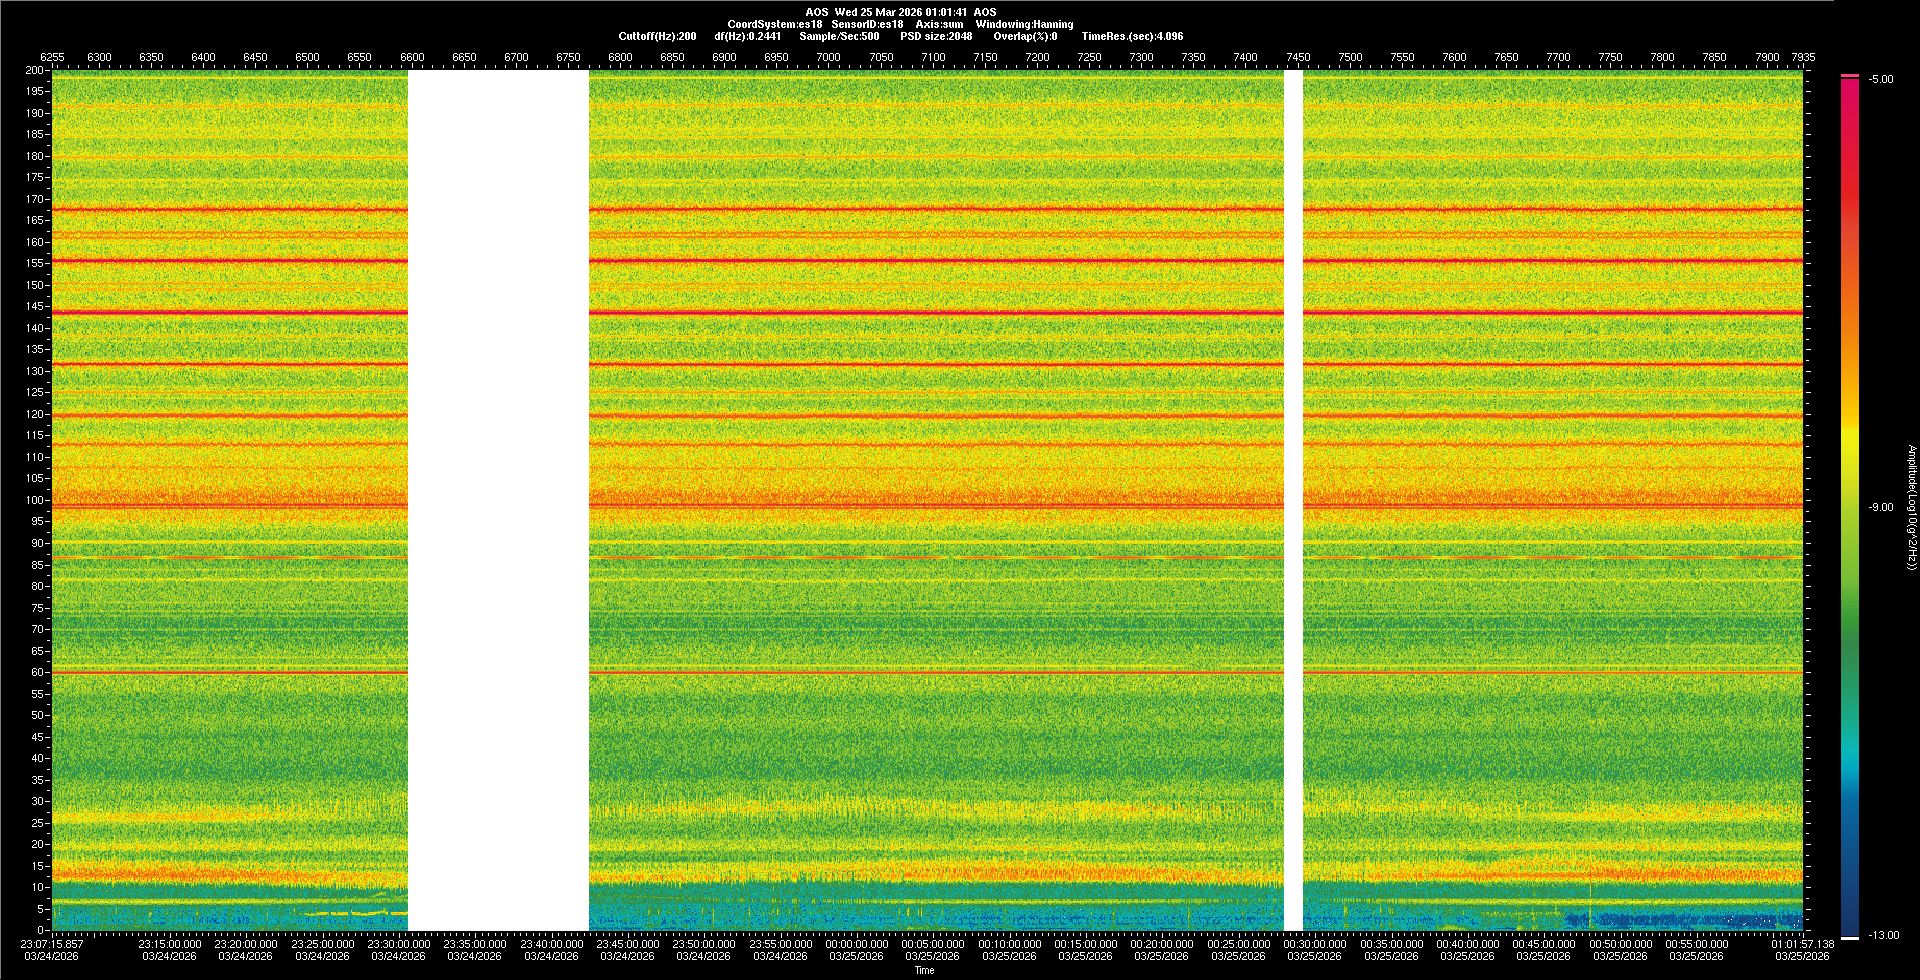Click the -5.00 color scale maximum label
The width and height of the screenshot is (1920, 980).
pos(1881,80)
